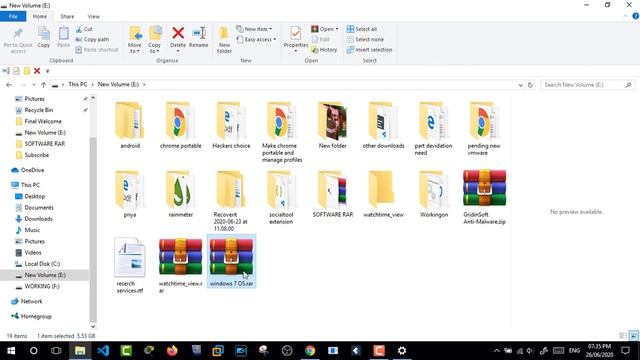Click the red X in quick access toolbar

tap(37, 71)
